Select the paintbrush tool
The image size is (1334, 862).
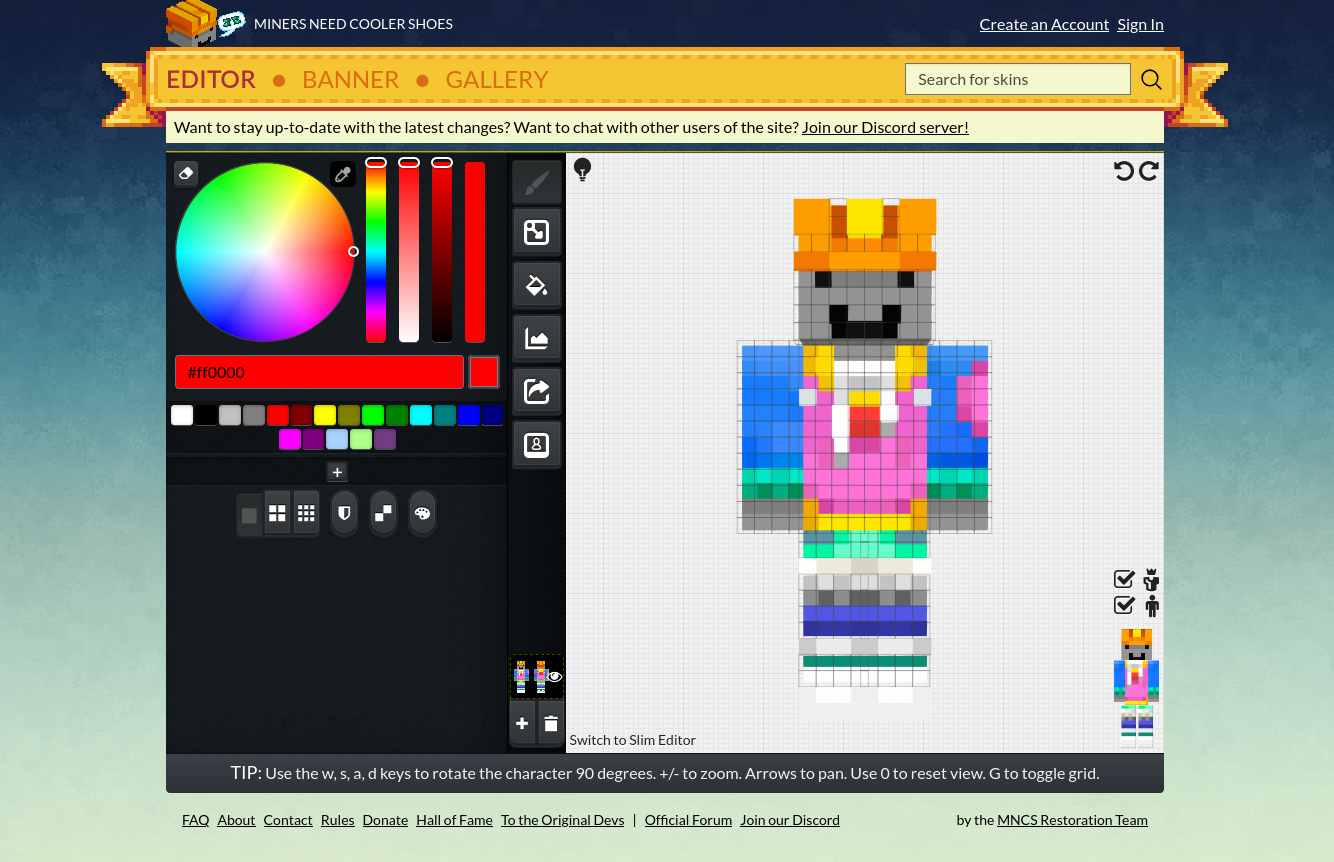click(537, 183)
